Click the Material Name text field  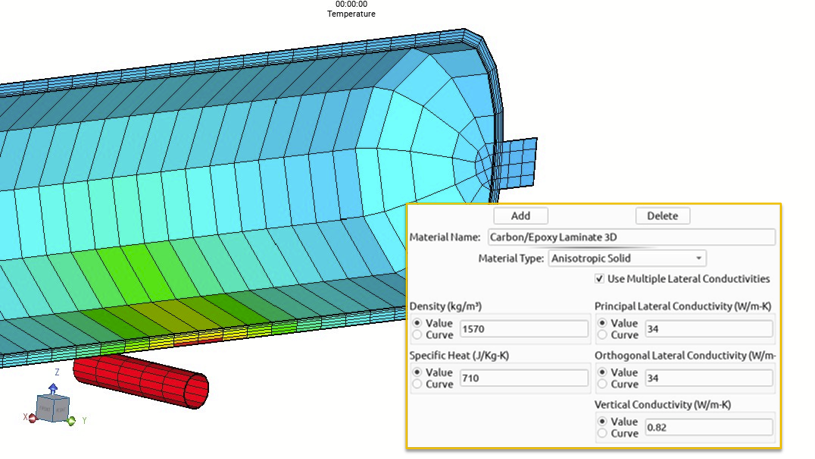(630, 238)
